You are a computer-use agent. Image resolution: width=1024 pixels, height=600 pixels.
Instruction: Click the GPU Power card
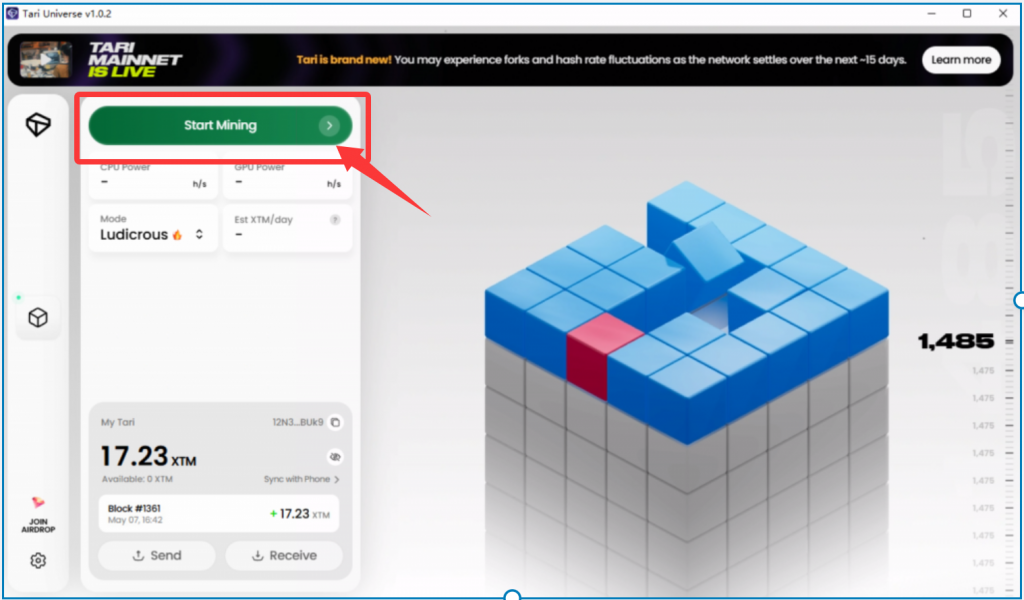point(287,176)
